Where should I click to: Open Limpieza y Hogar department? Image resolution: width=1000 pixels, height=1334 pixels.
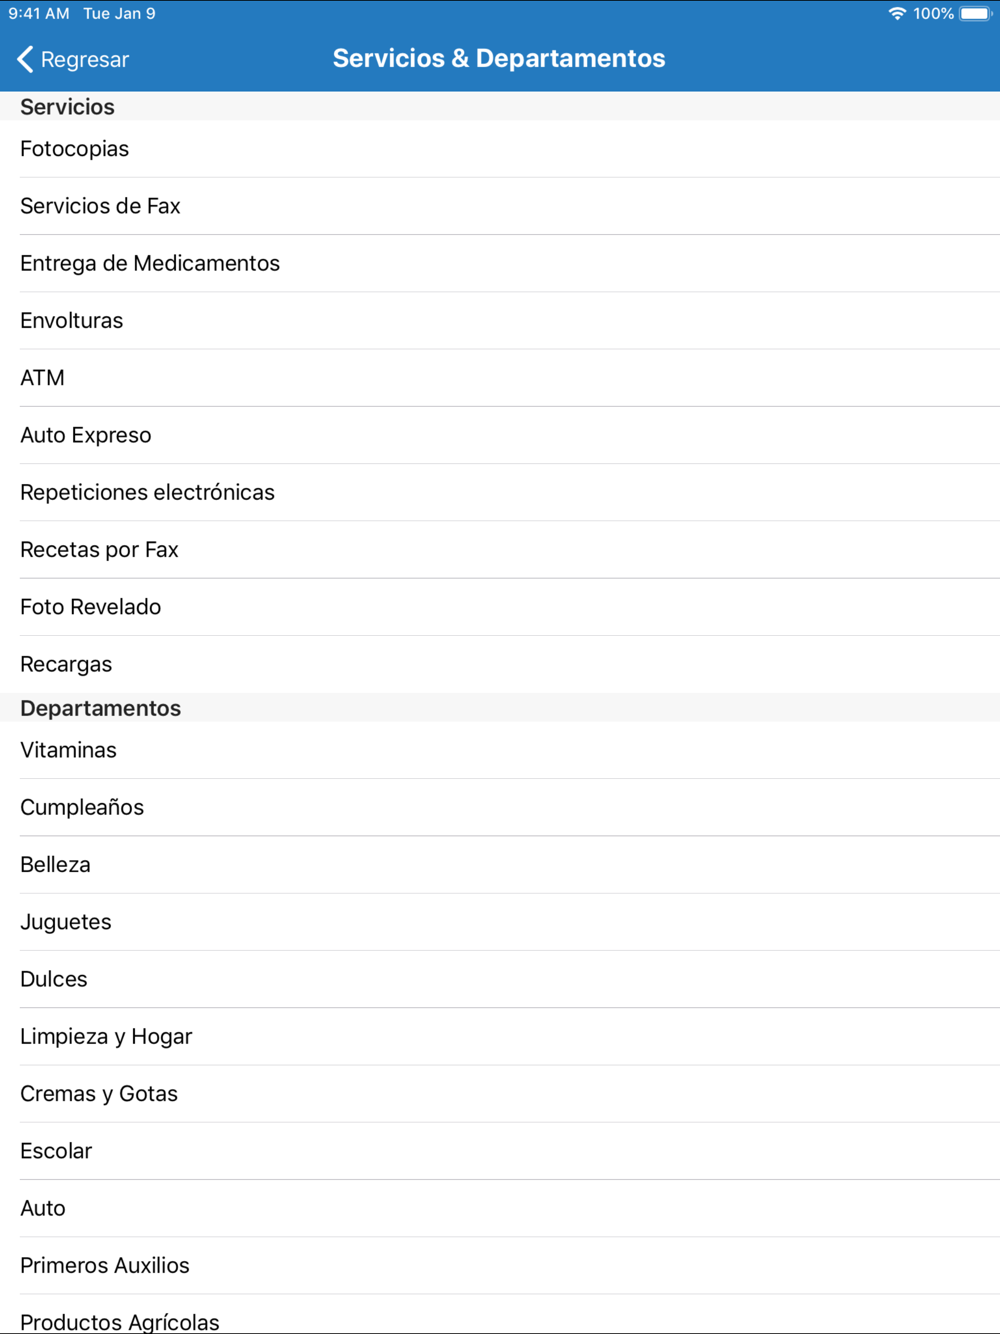click(500, 1037)
